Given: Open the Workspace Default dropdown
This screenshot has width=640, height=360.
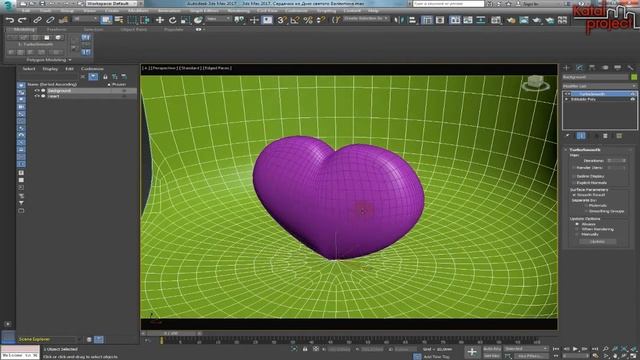Looking at the screenshot, I should click(x=111, y=4).
